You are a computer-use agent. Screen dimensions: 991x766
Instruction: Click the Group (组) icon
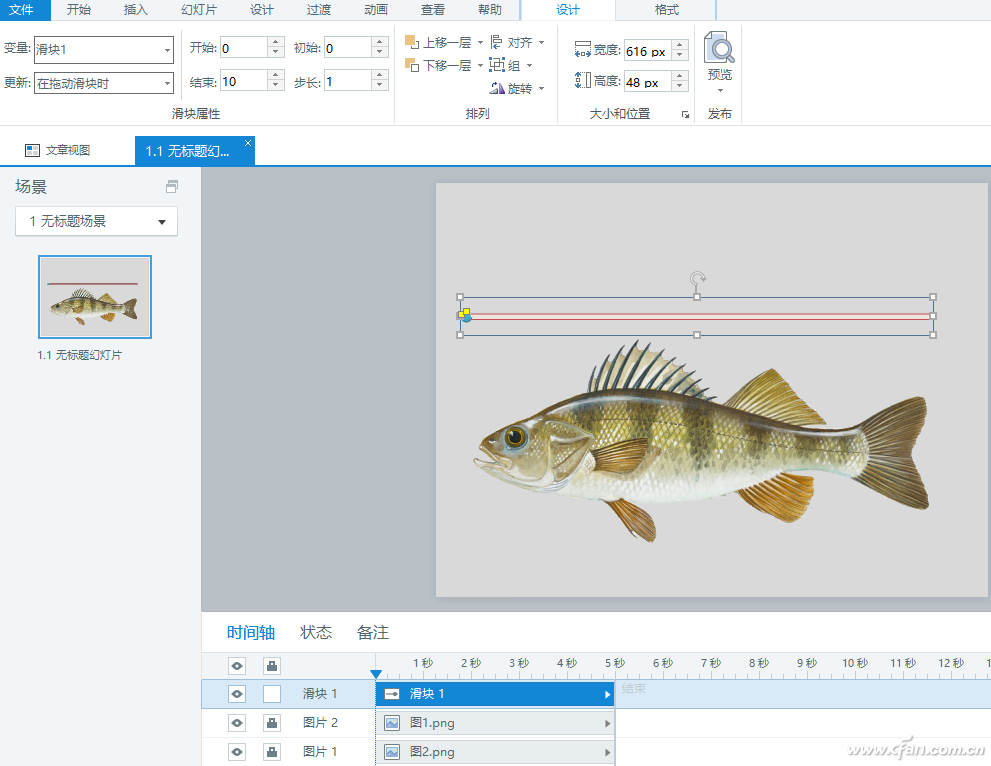click(x=497, y=65)
